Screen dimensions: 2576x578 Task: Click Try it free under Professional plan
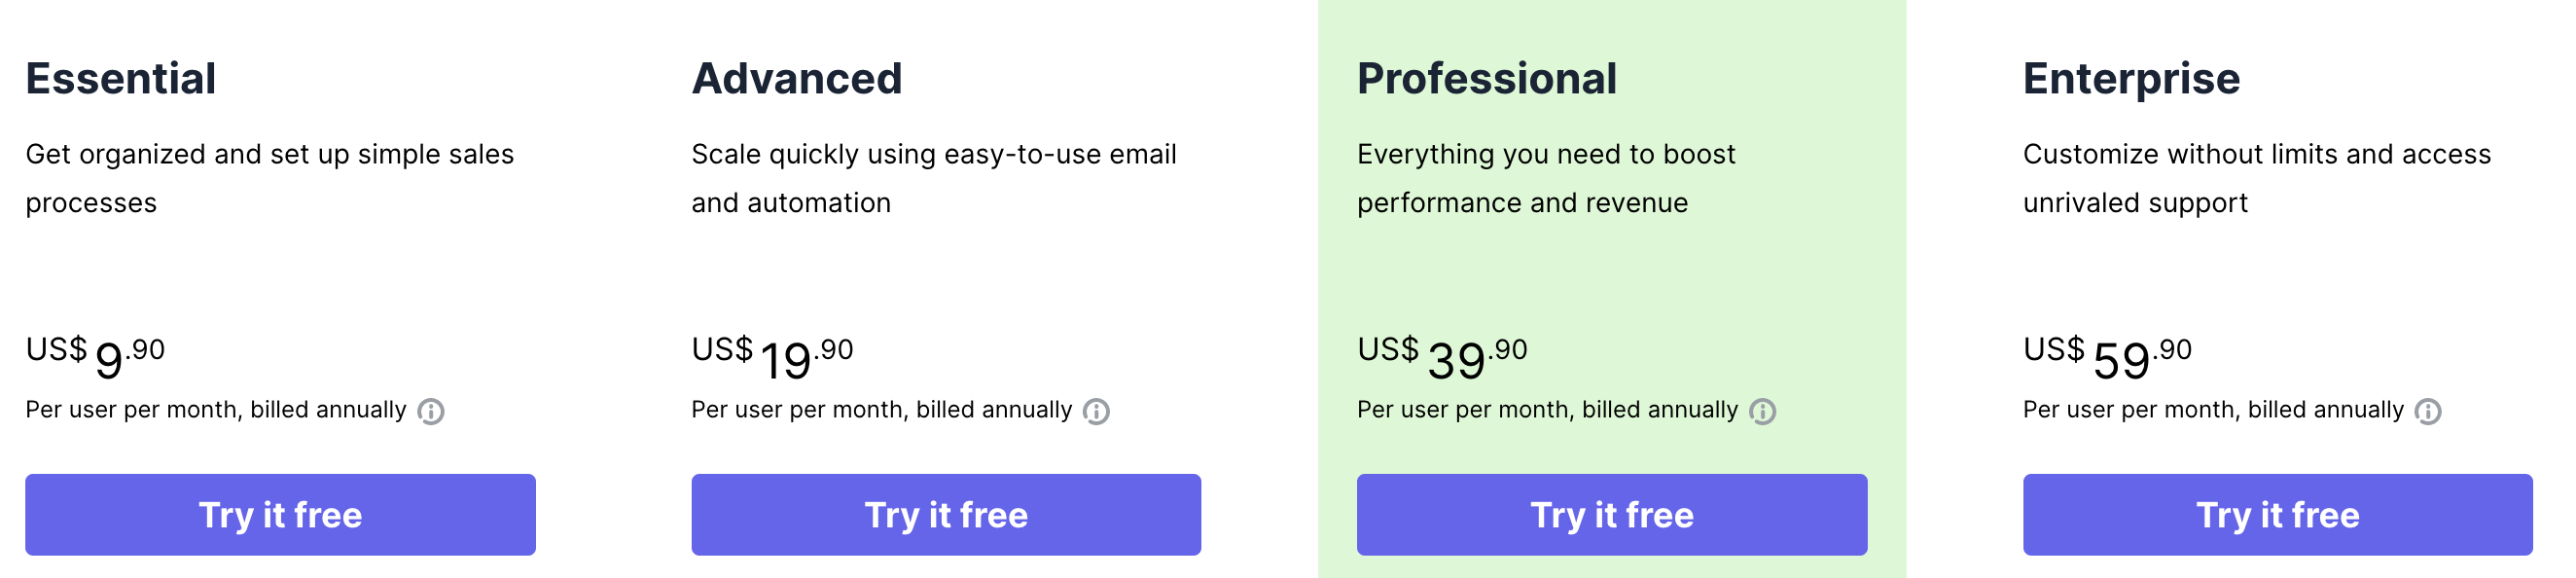coord(1611,515)
